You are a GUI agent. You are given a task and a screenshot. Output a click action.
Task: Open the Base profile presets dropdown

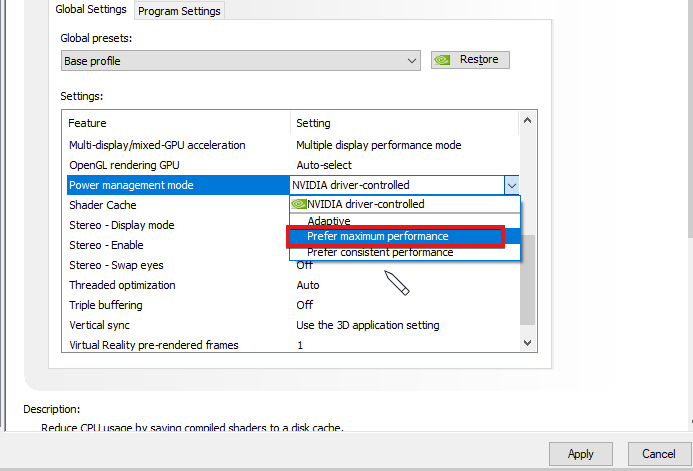240,61
